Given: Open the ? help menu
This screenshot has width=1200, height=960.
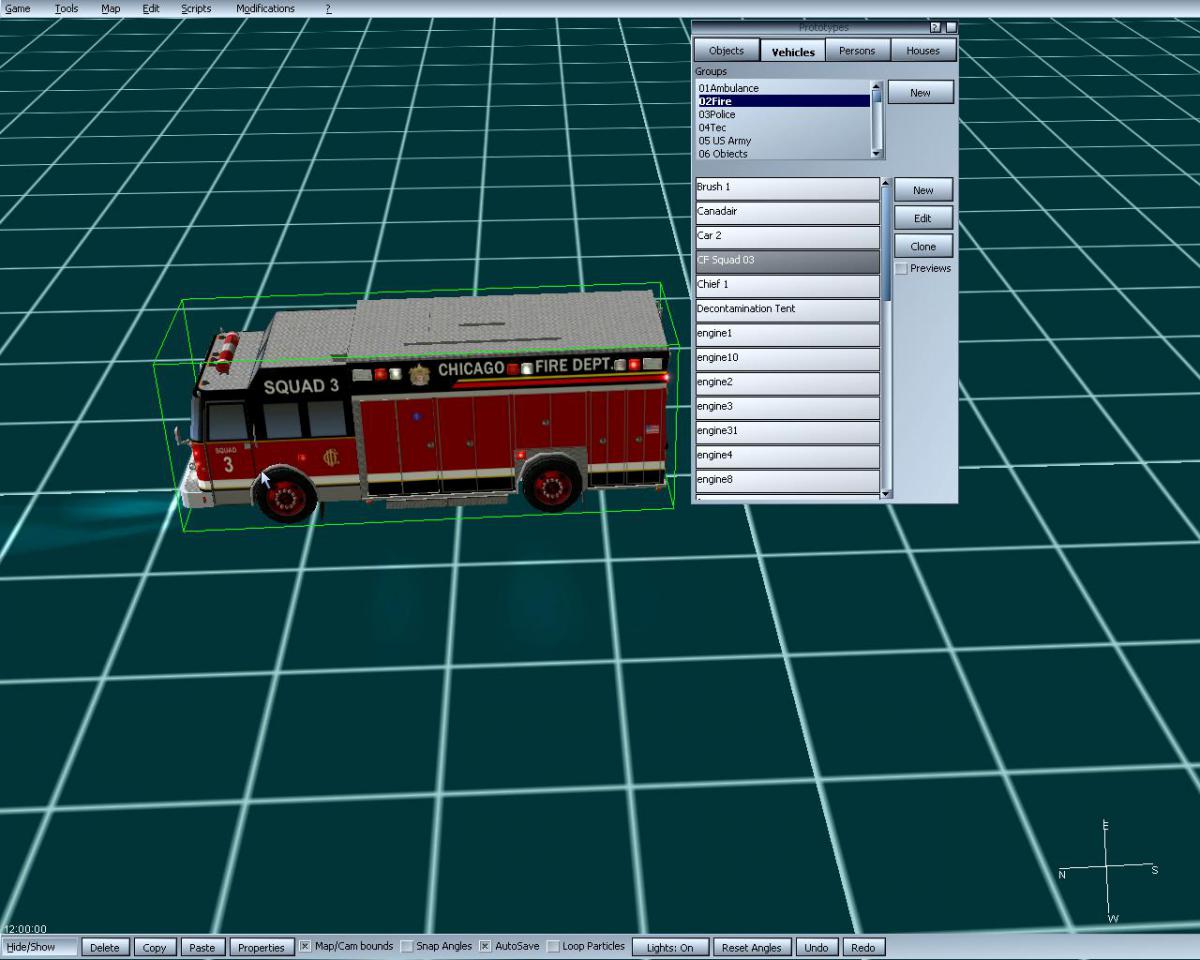Looking at the screenshot, I should click(x=328, y=8).
